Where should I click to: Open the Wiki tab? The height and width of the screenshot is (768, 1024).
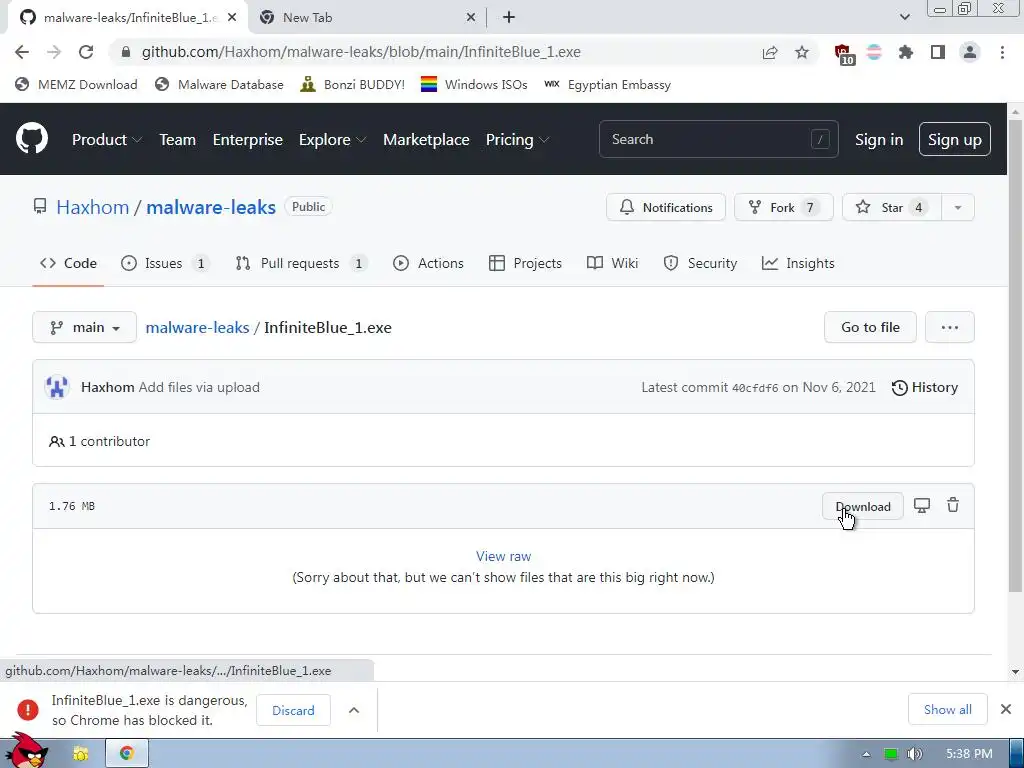click(612, 263)
